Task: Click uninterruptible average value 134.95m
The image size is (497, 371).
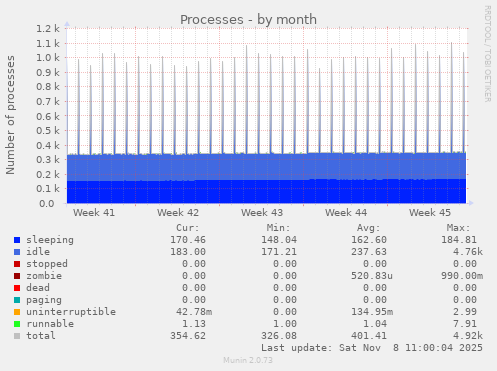Action: click(372, 312)
